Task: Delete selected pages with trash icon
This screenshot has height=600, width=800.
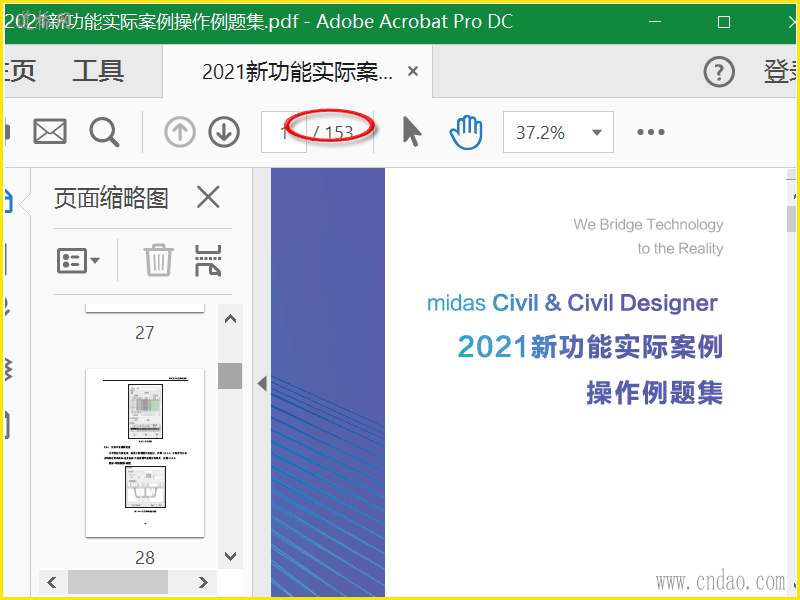Action: [158, 260]
